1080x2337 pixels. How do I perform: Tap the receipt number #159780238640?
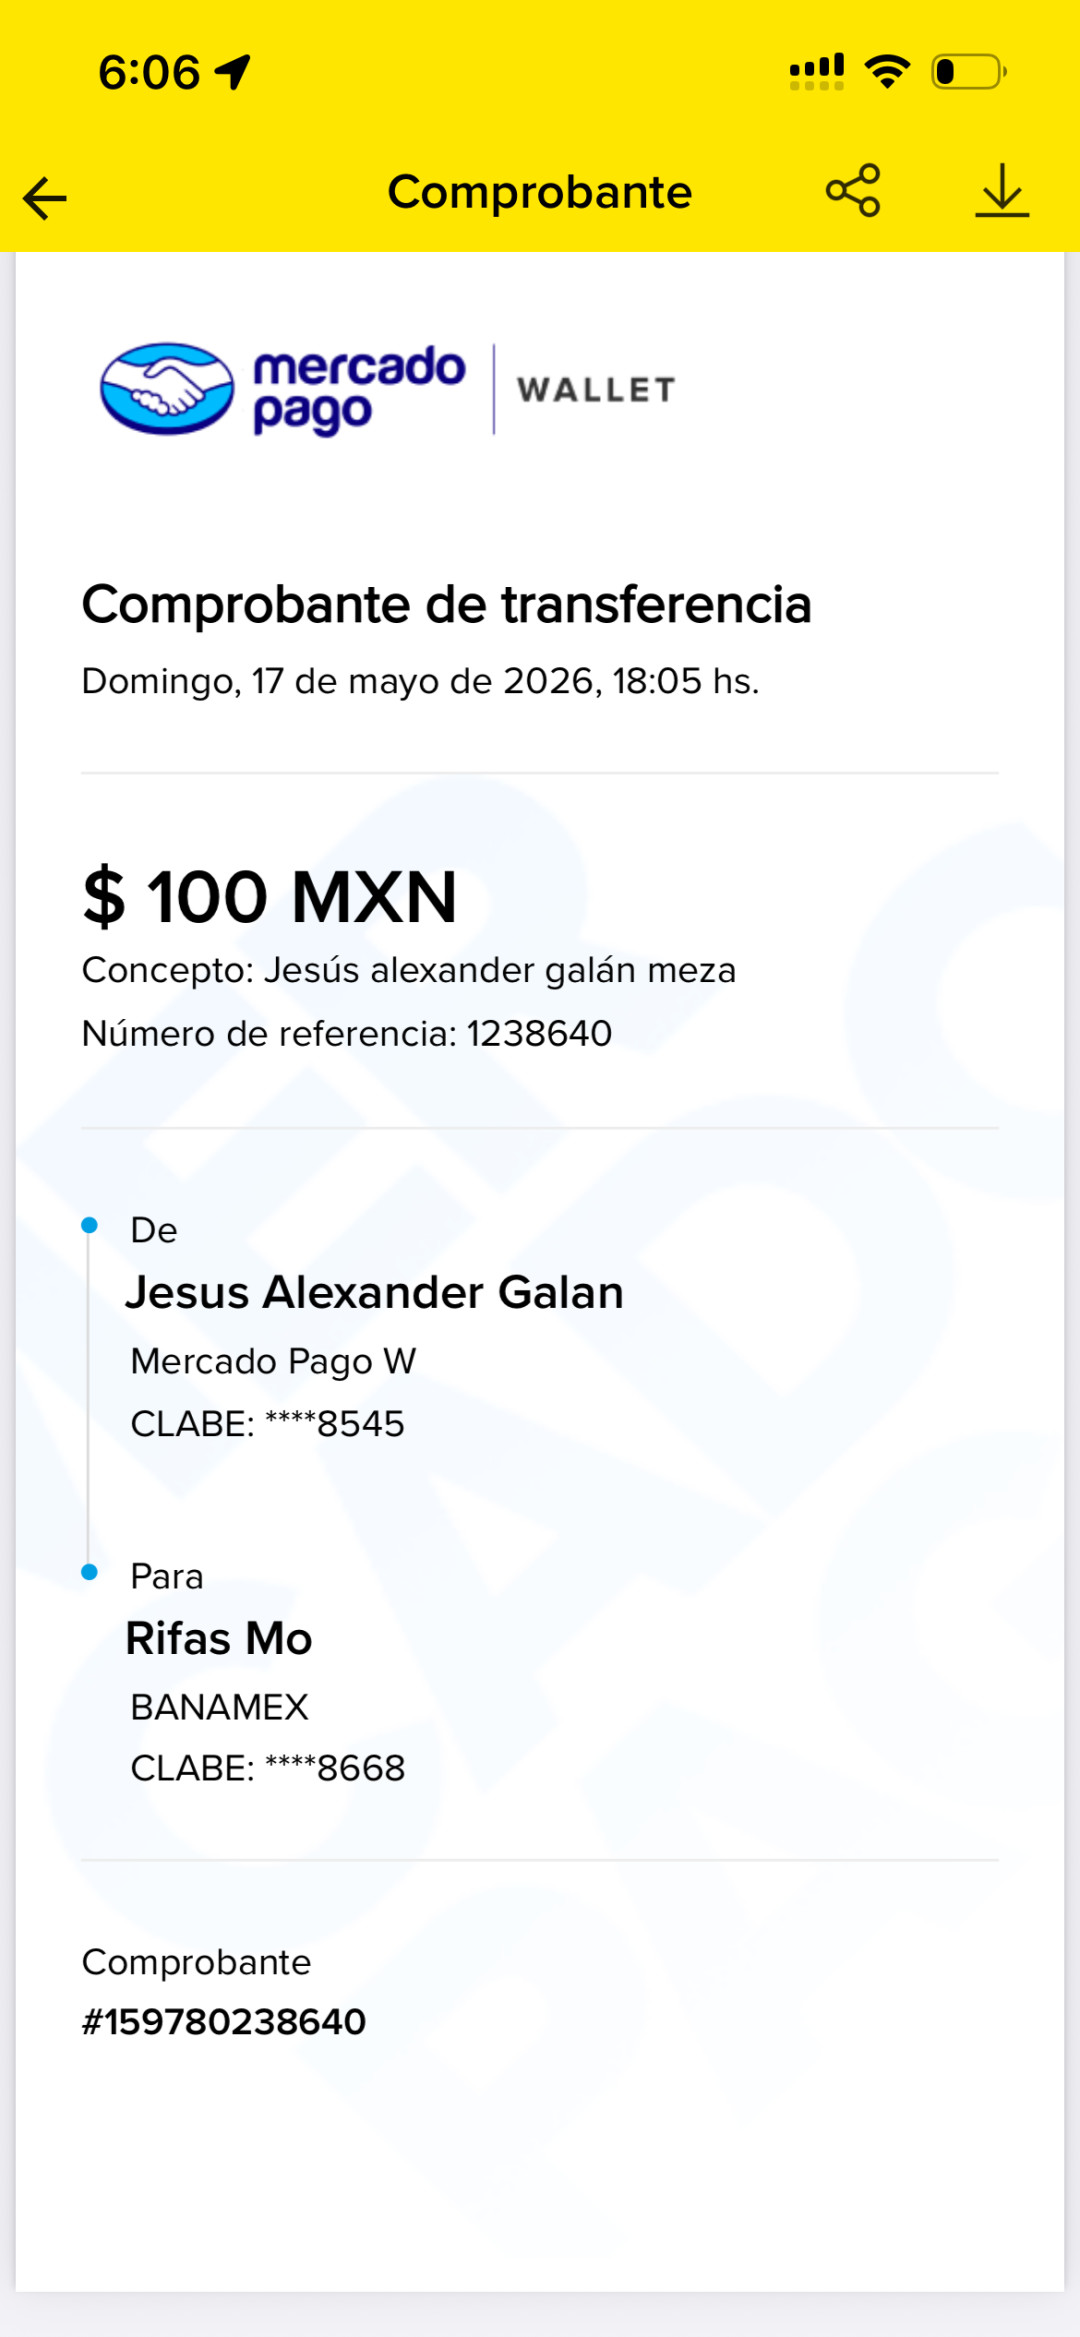click(x=224, y=2022)
